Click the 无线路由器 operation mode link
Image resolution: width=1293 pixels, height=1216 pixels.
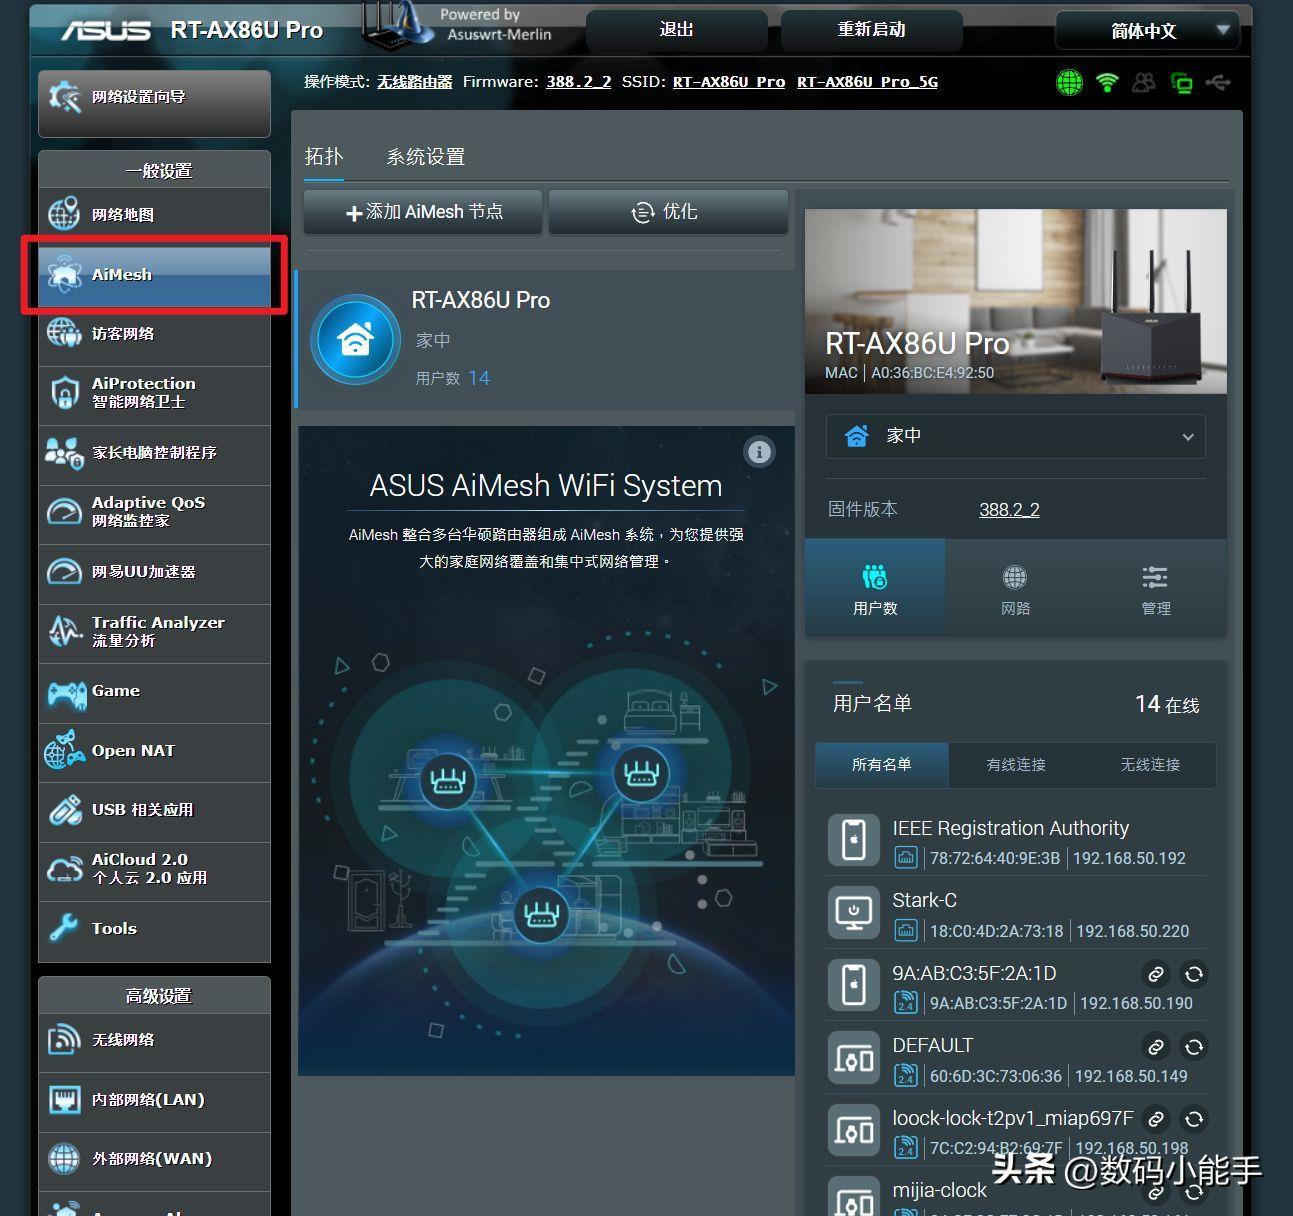click(x=415, y=82)
